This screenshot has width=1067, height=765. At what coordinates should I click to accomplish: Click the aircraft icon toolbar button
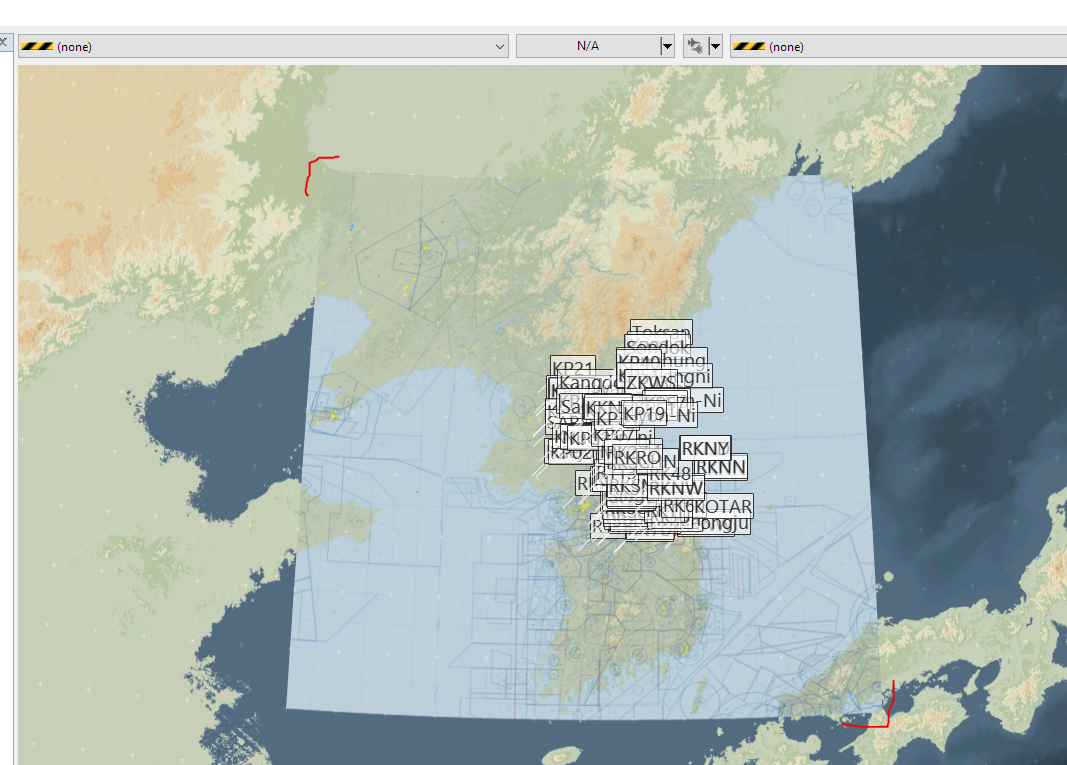(695, 46)
